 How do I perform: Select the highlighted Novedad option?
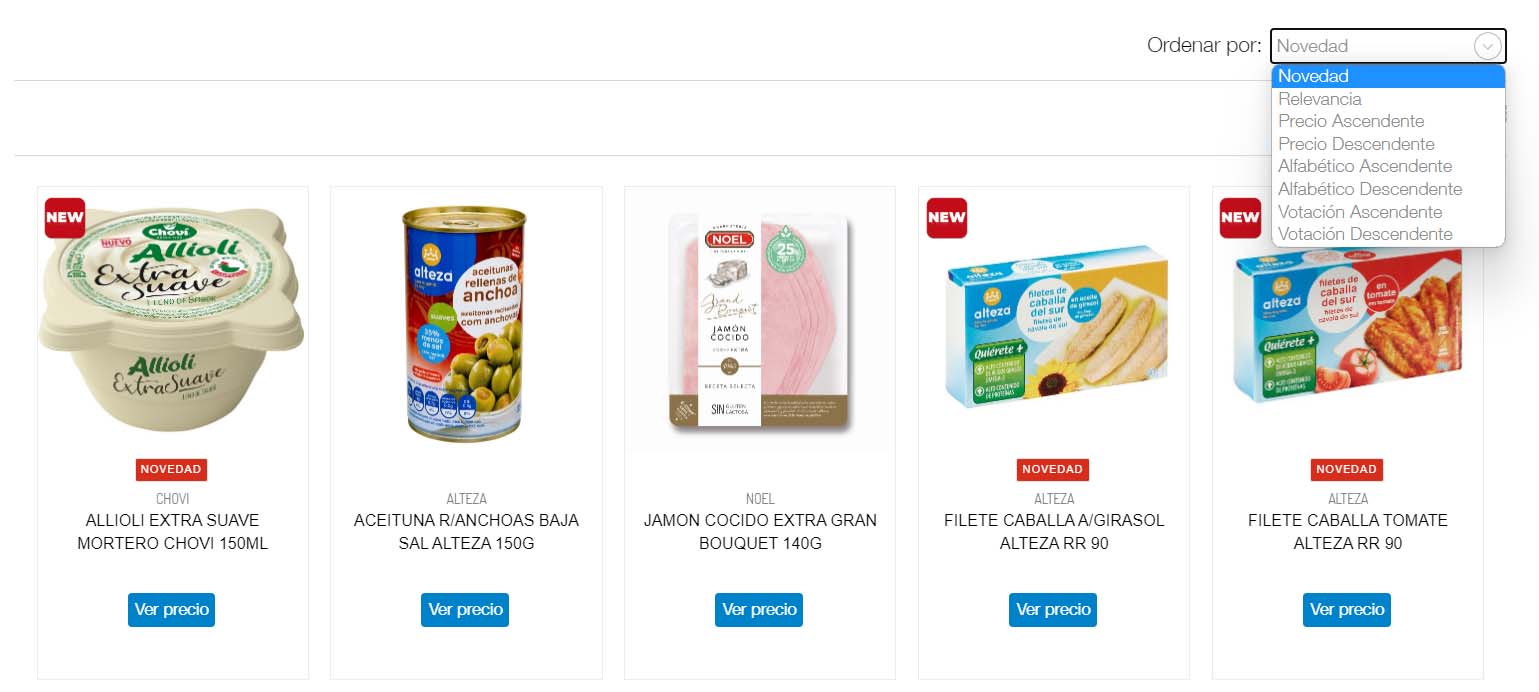tap(1388, 76)
